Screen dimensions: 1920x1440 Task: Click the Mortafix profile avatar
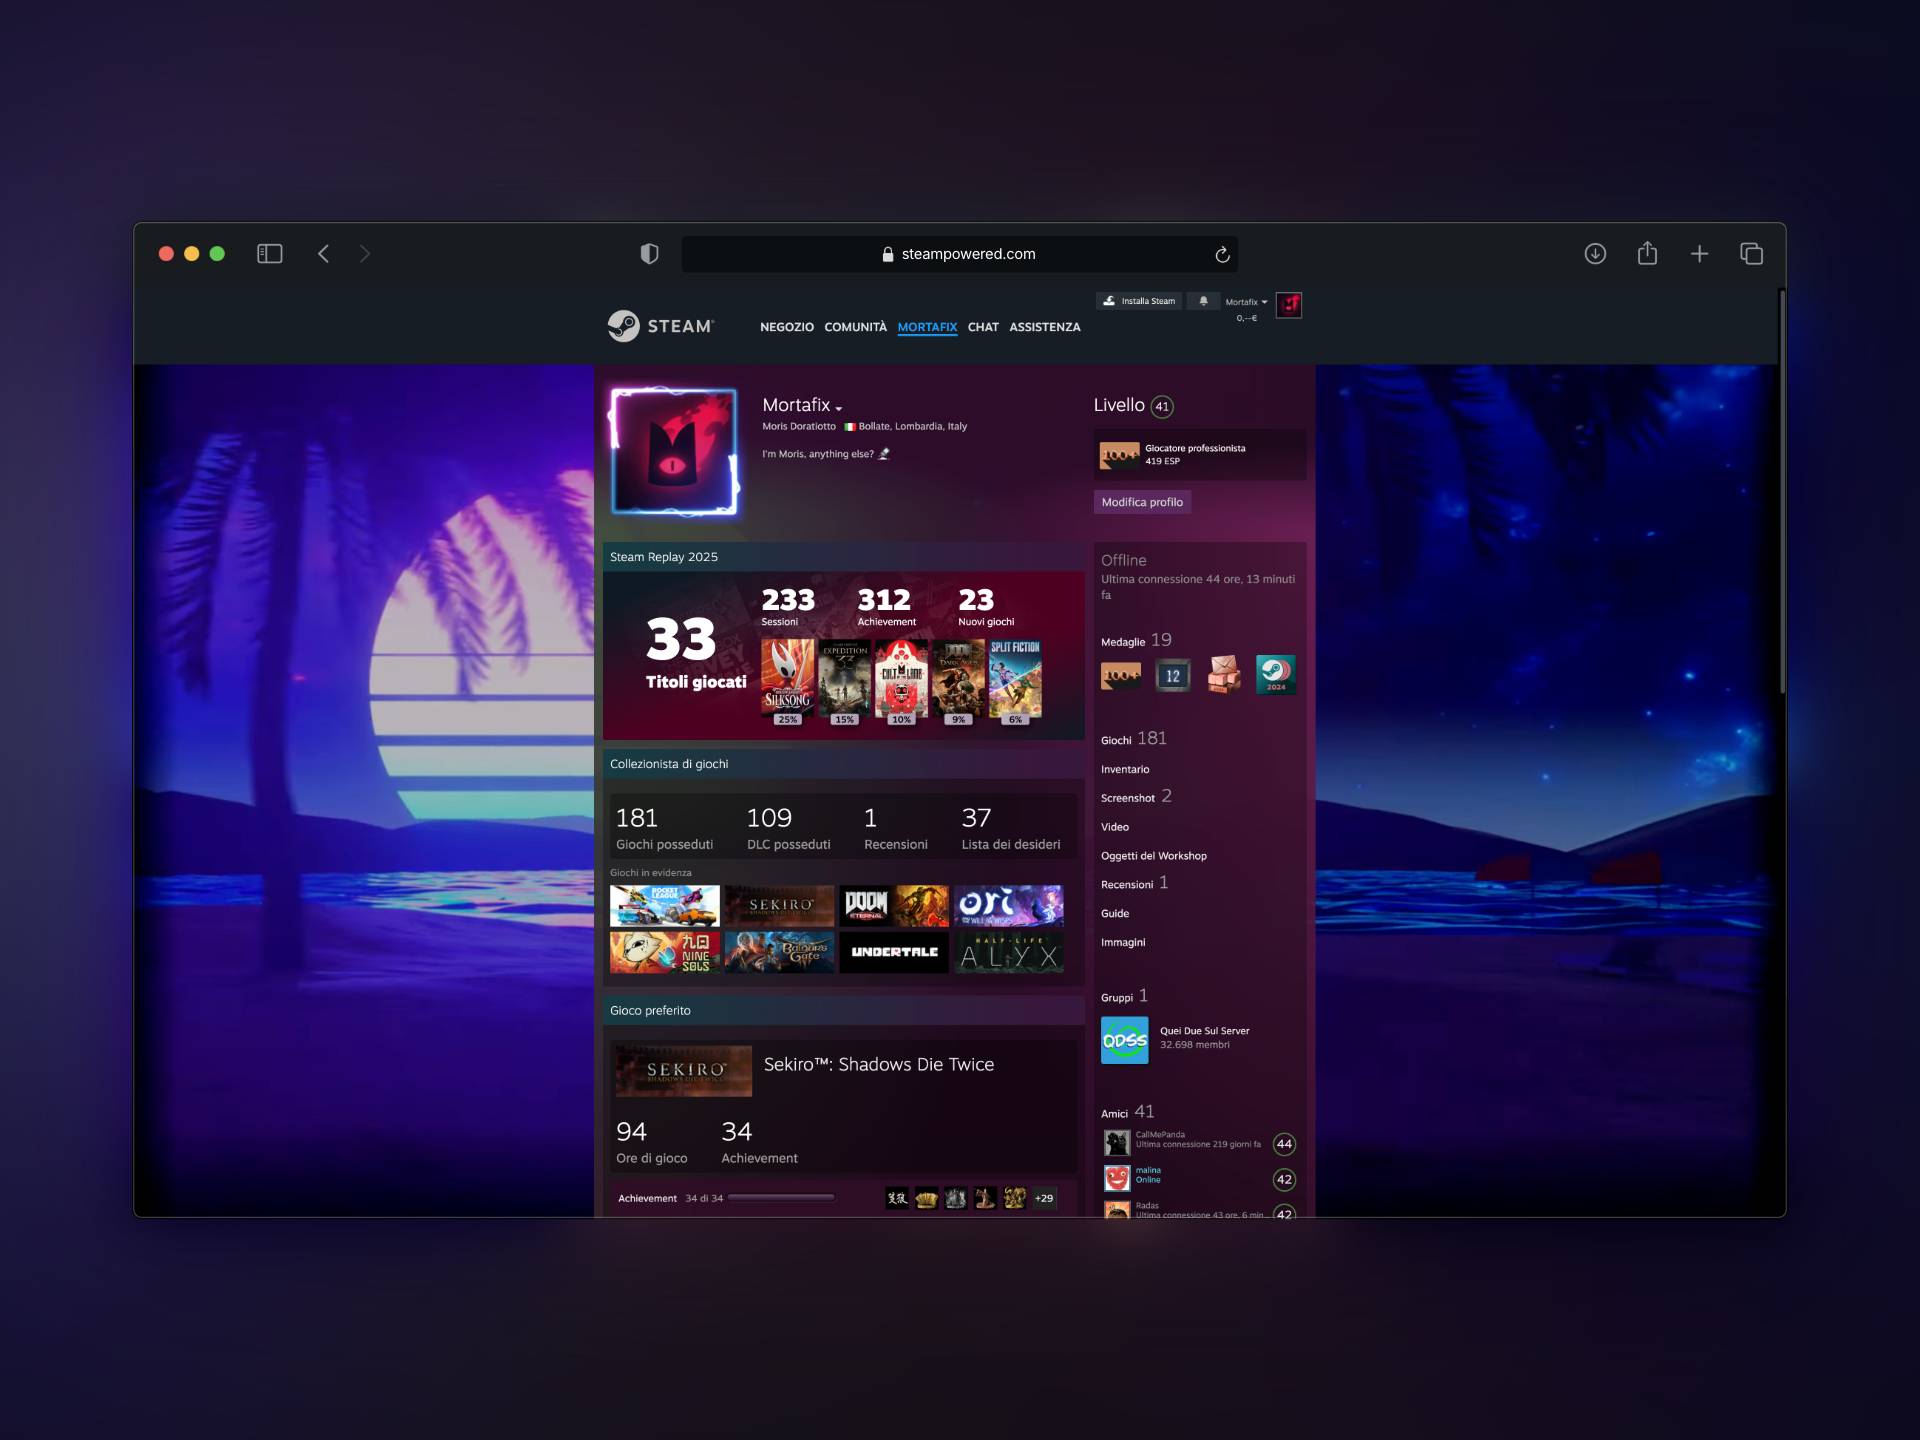[x=674, y=452]
